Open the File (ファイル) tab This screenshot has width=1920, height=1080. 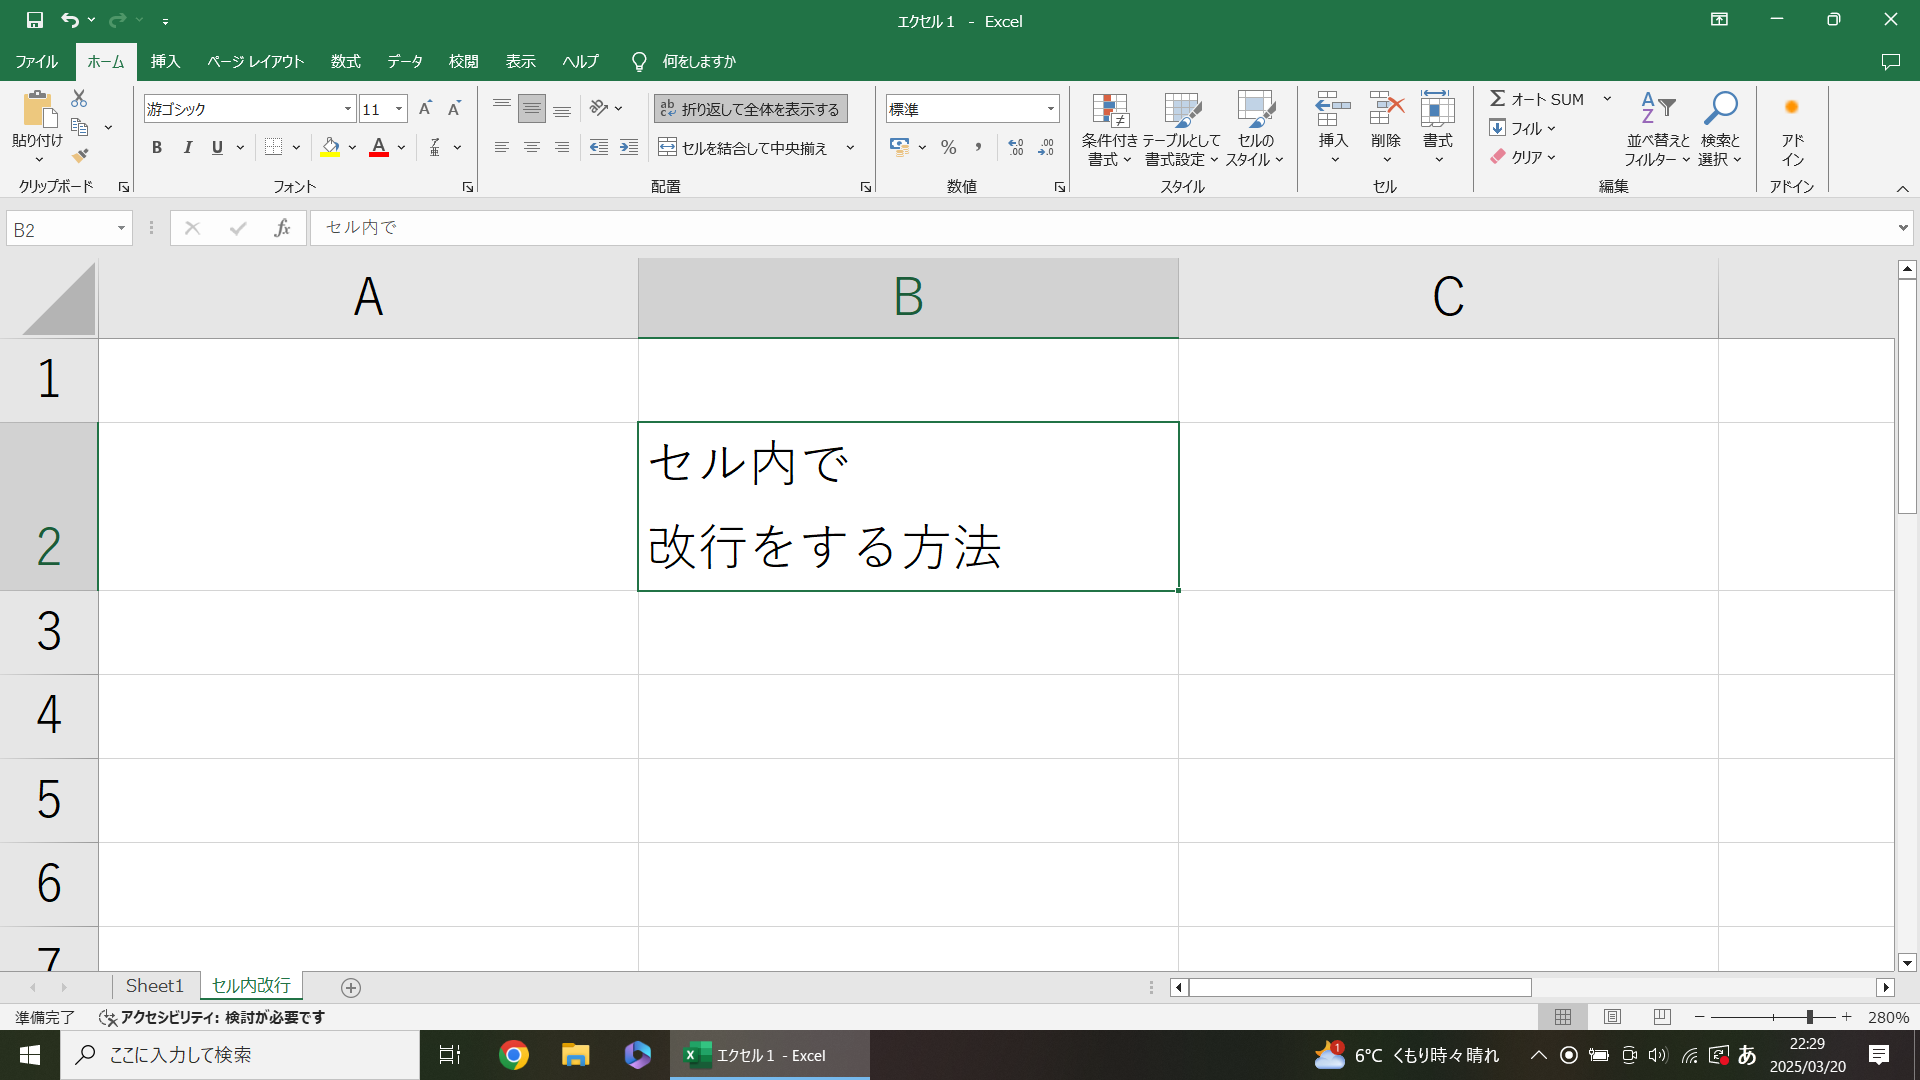36,61
